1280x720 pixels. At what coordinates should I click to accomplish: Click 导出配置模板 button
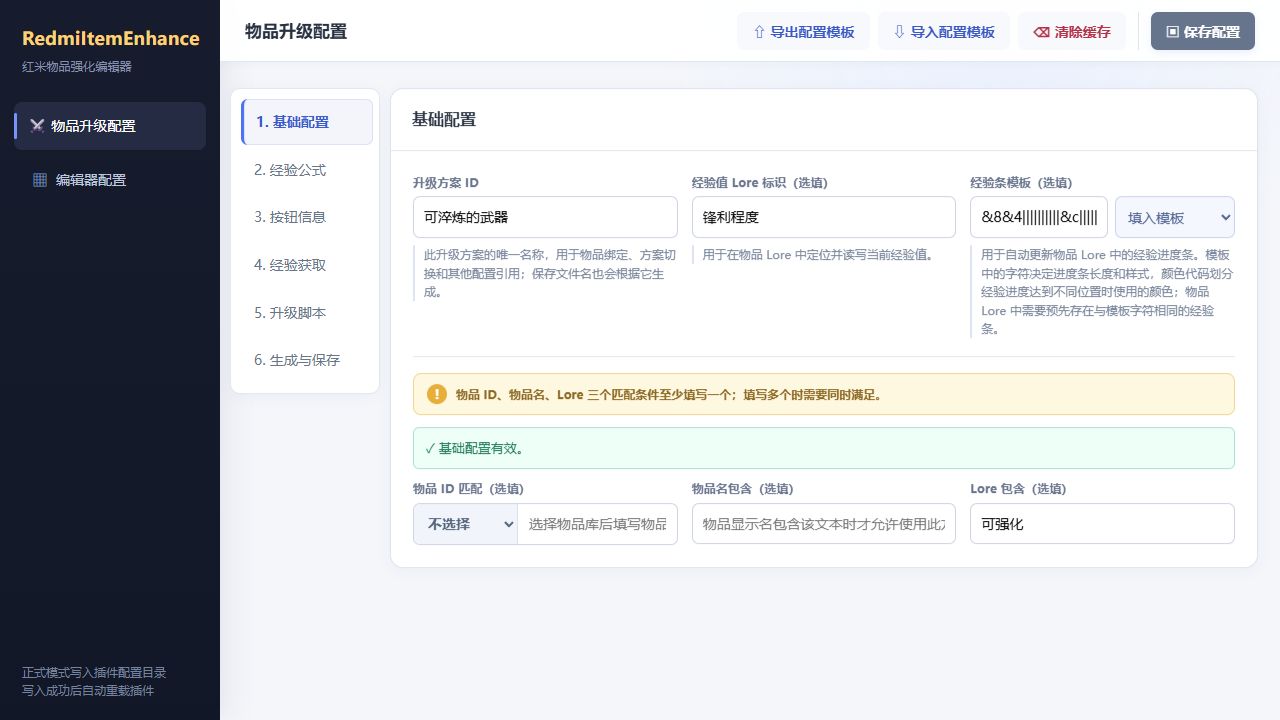[x=804, y=31]
